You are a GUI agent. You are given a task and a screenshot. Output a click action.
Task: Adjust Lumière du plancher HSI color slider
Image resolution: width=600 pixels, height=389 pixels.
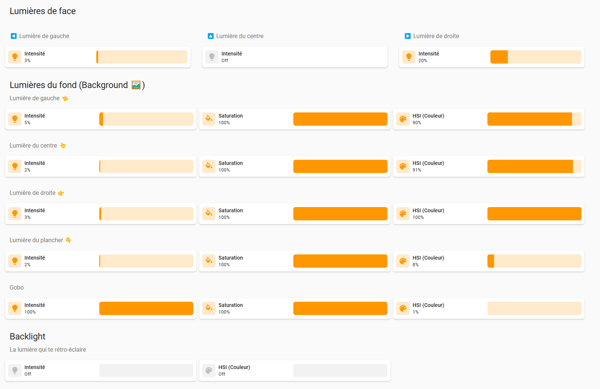click(534, 261)
